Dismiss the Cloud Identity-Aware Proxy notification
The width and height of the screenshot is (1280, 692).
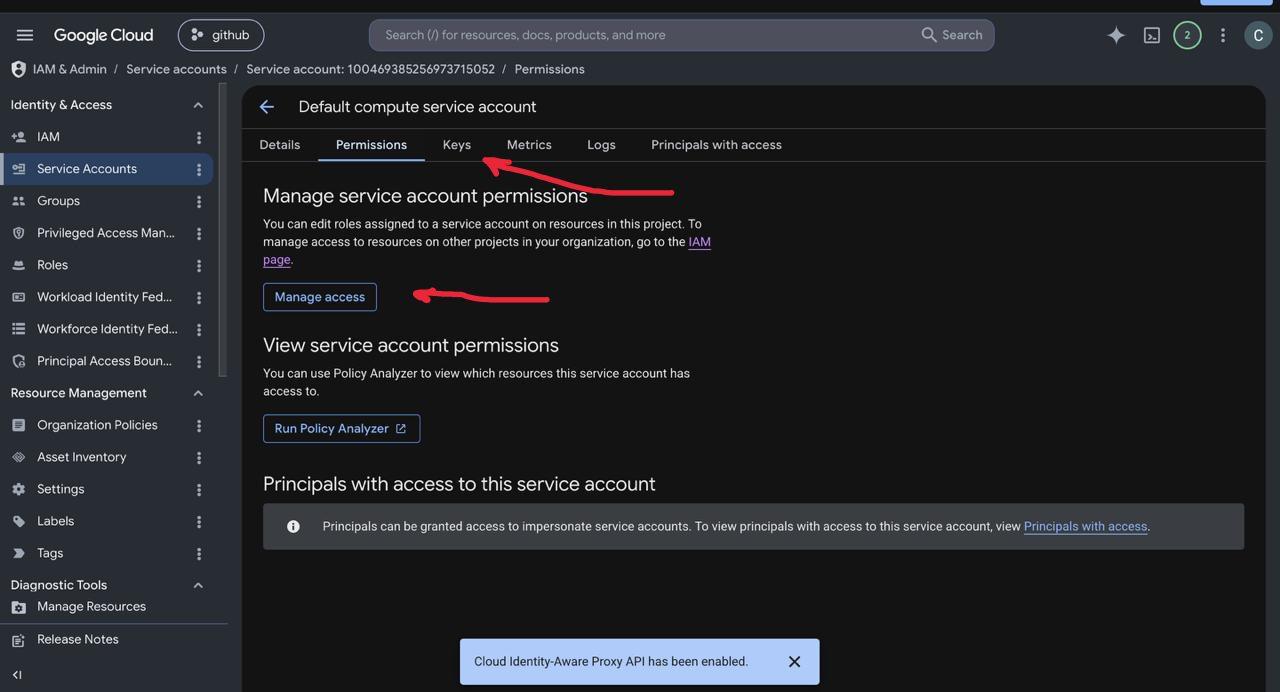pos(794,662)
